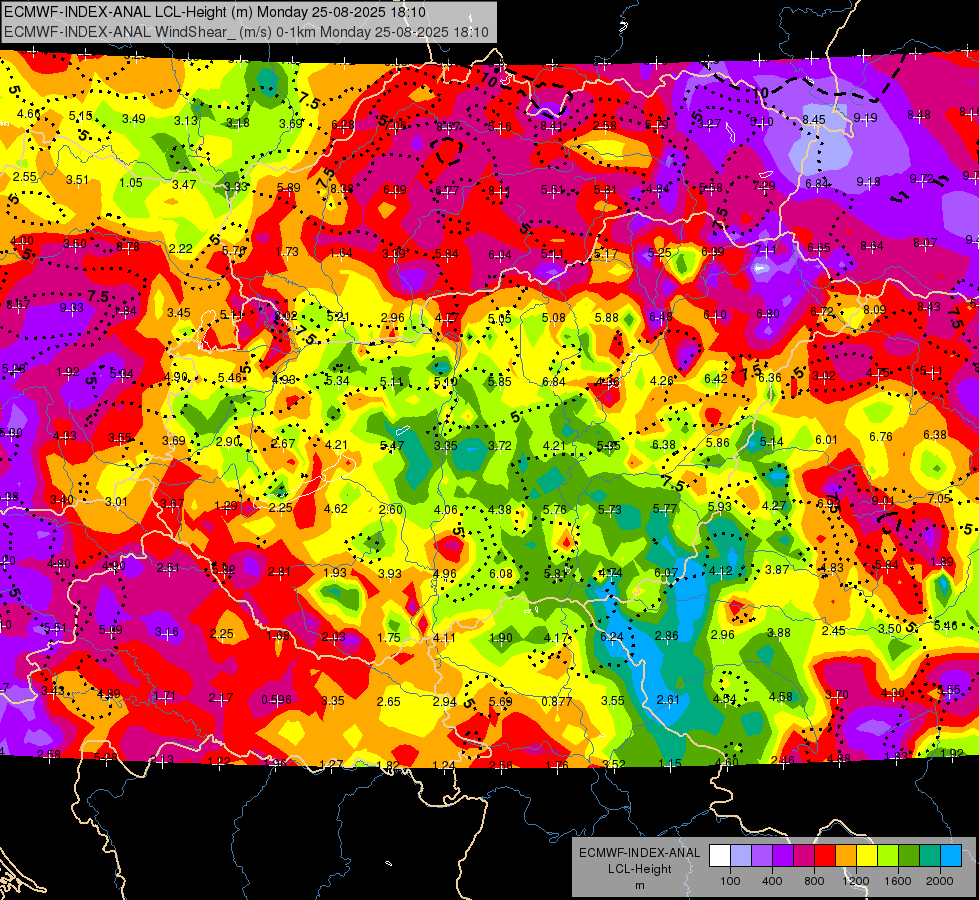Image resolution: width=979 pixels, height=900 pixels.
Task: Click the grid value 7.05
Action: pyautogui.click(x=939, y=498)
